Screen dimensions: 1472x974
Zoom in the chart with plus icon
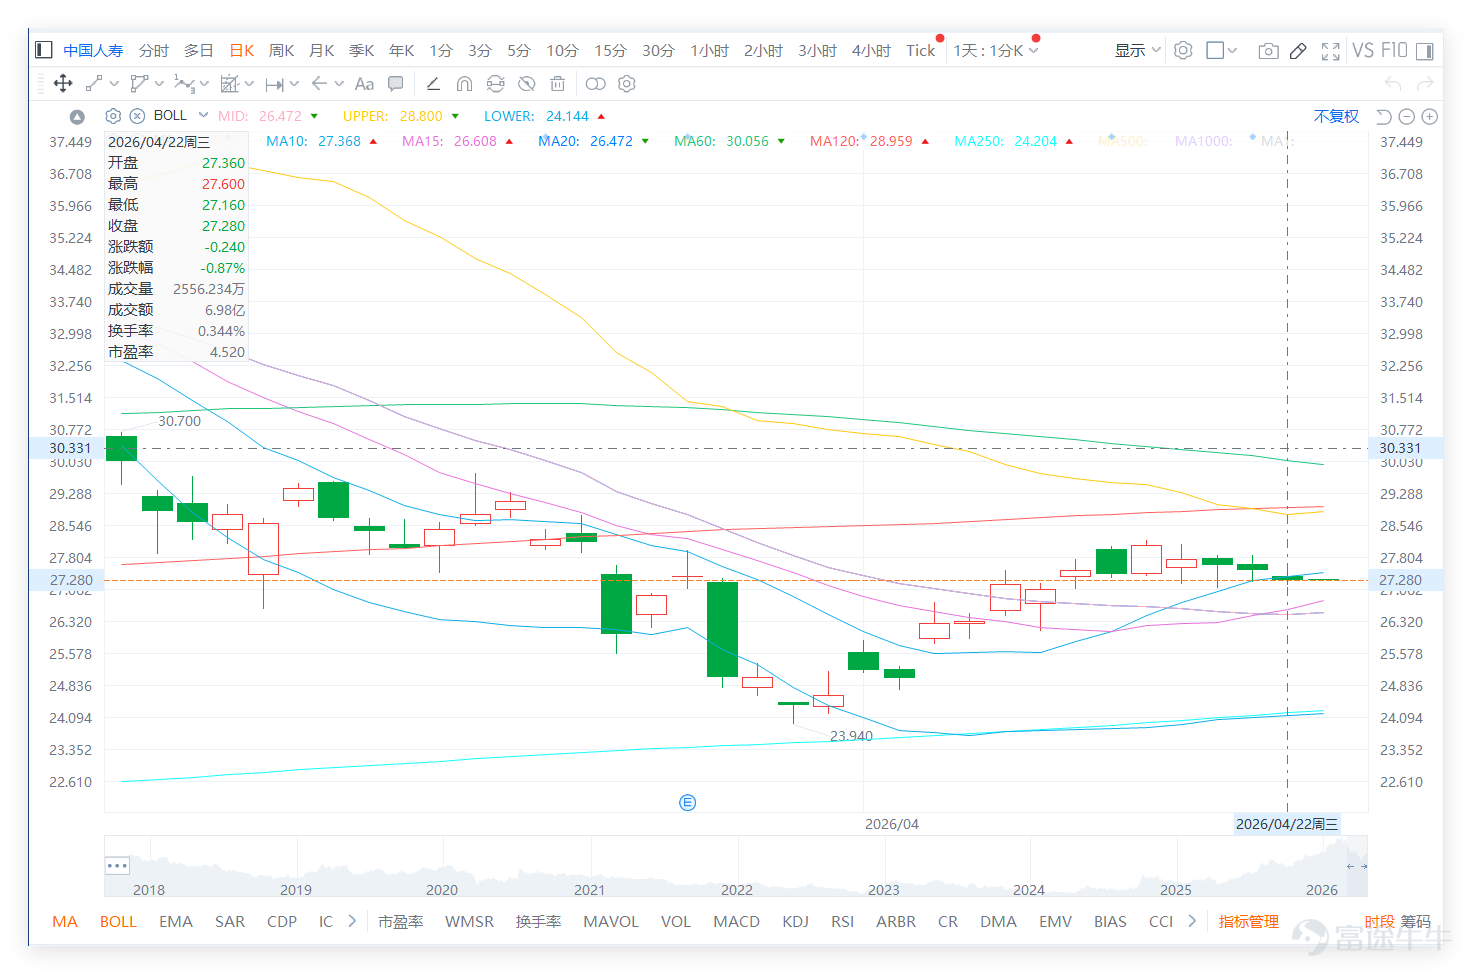1430,117
